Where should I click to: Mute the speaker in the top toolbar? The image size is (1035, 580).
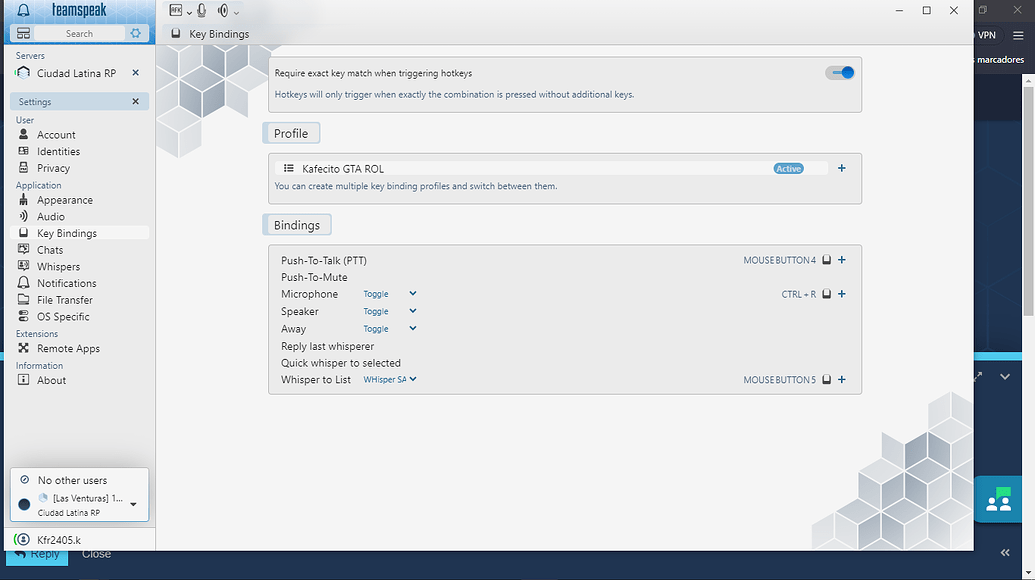coord(222,11)
